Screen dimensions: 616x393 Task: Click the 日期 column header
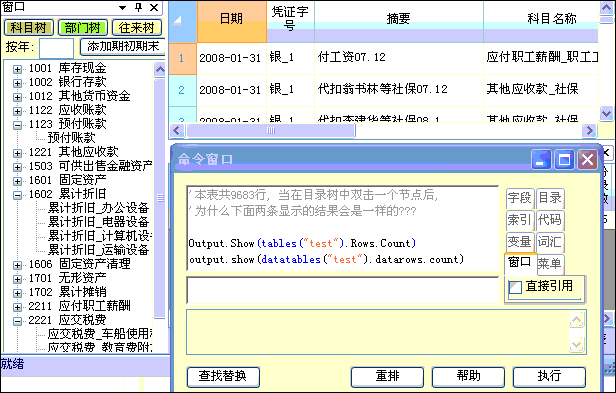pos(231,21)
